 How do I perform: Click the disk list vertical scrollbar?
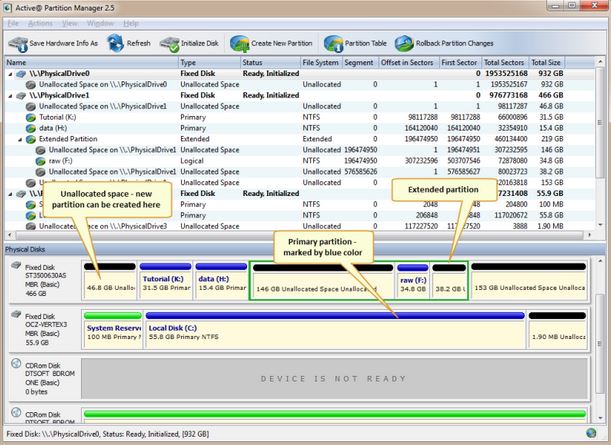pyautogui.click(x=599, y=144)
